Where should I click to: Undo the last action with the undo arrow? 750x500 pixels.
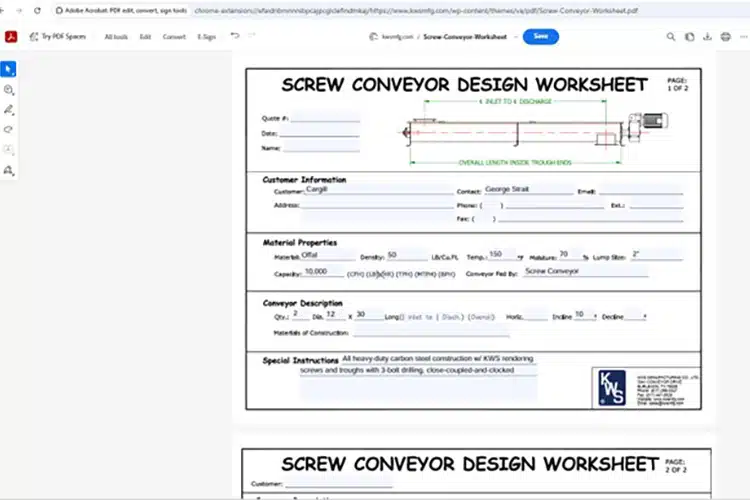point(235,35)
